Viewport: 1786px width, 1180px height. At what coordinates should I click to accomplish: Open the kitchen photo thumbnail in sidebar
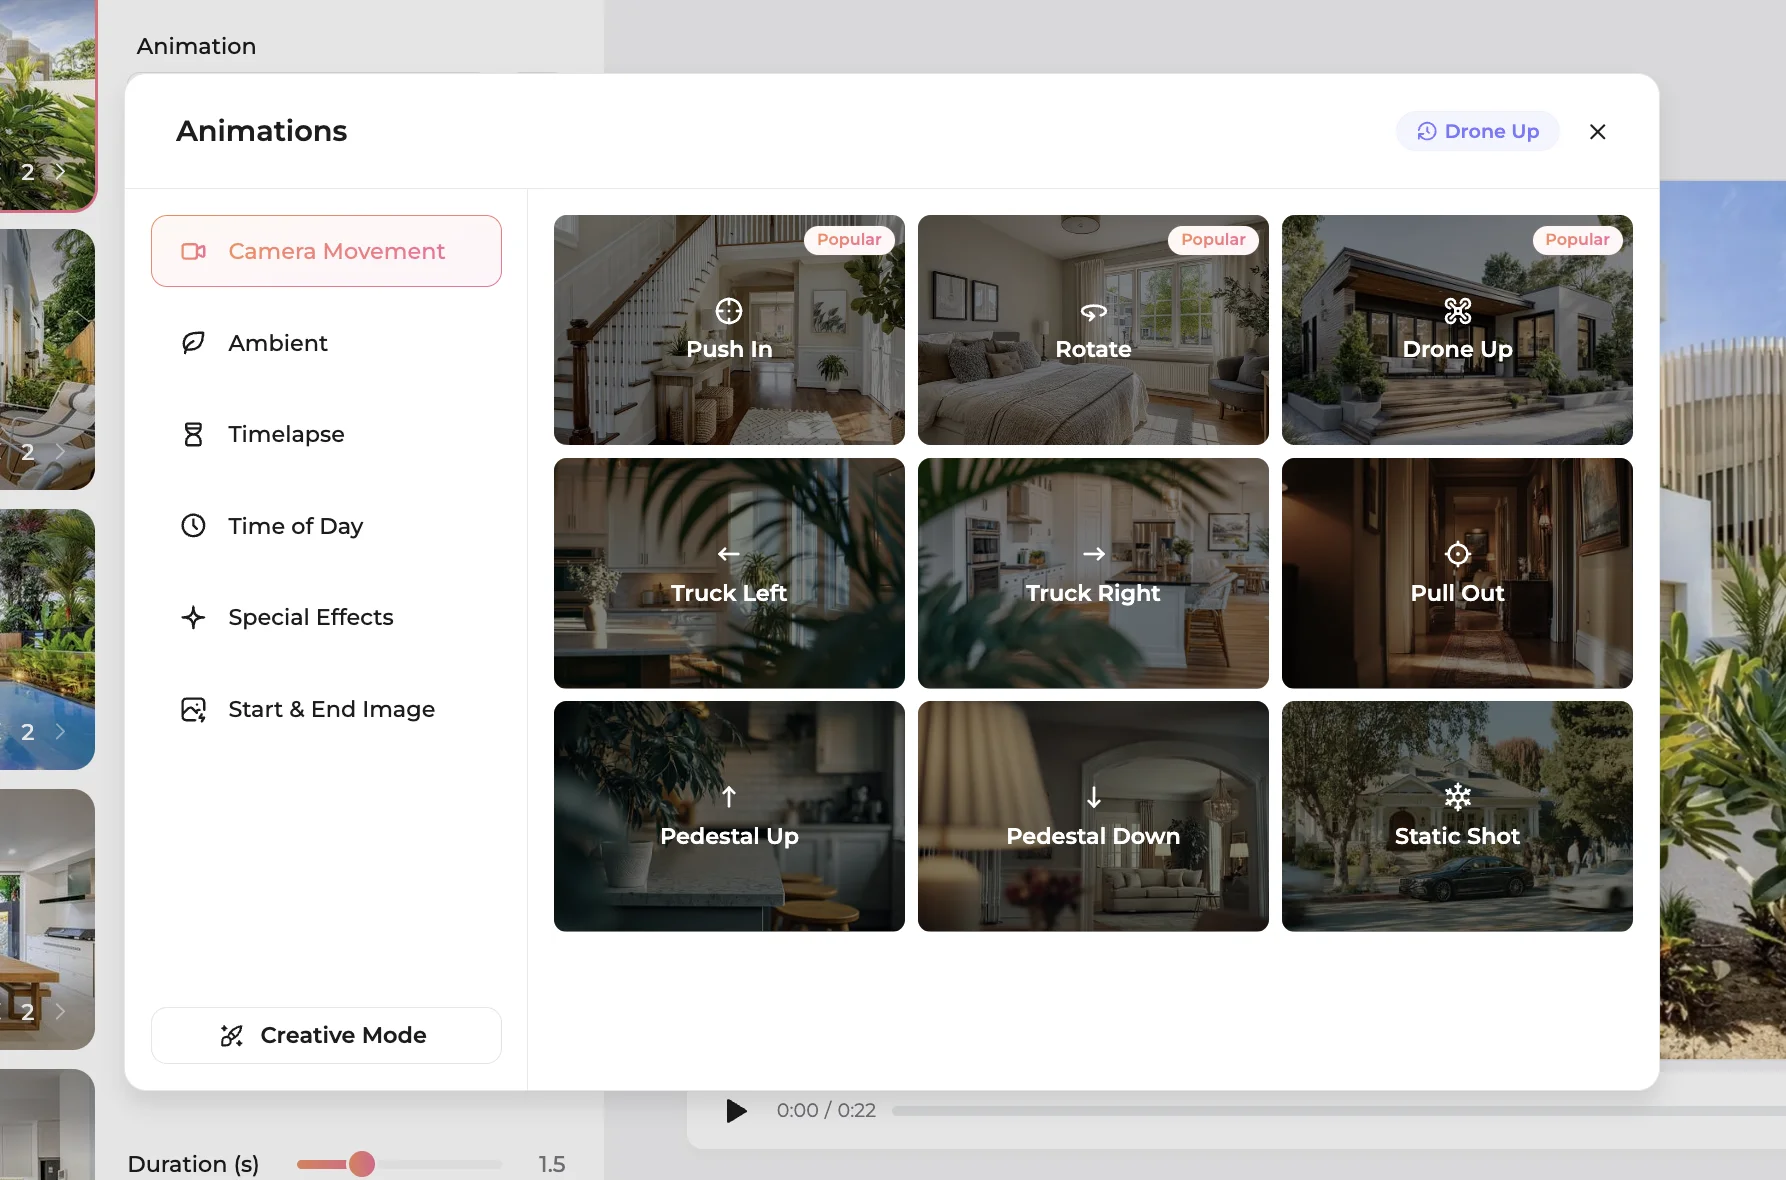[47, 919]
